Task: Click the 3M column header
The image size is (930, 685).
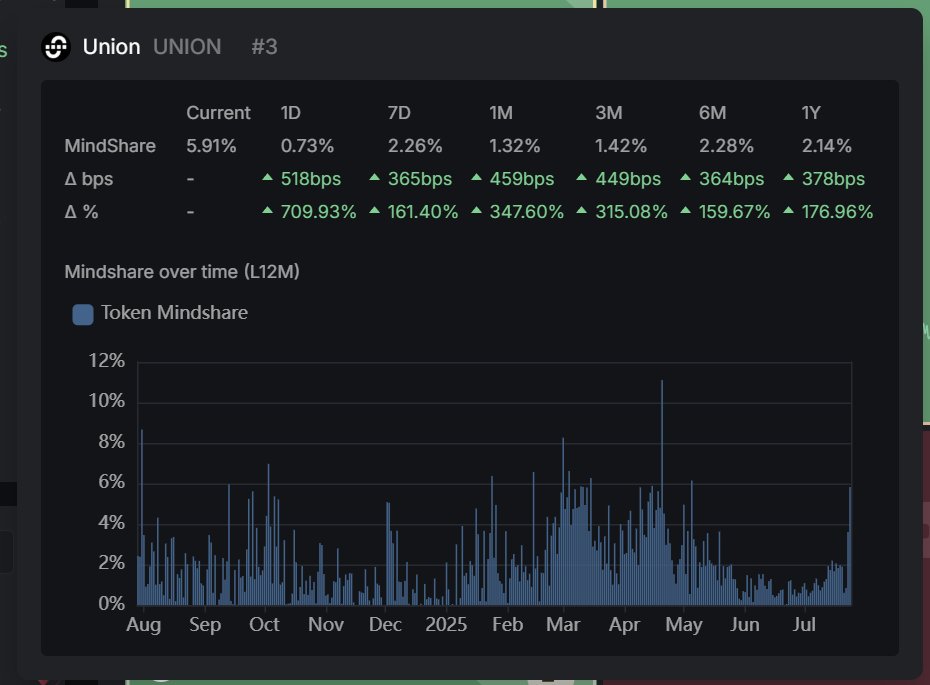Action: coord(609,113)
